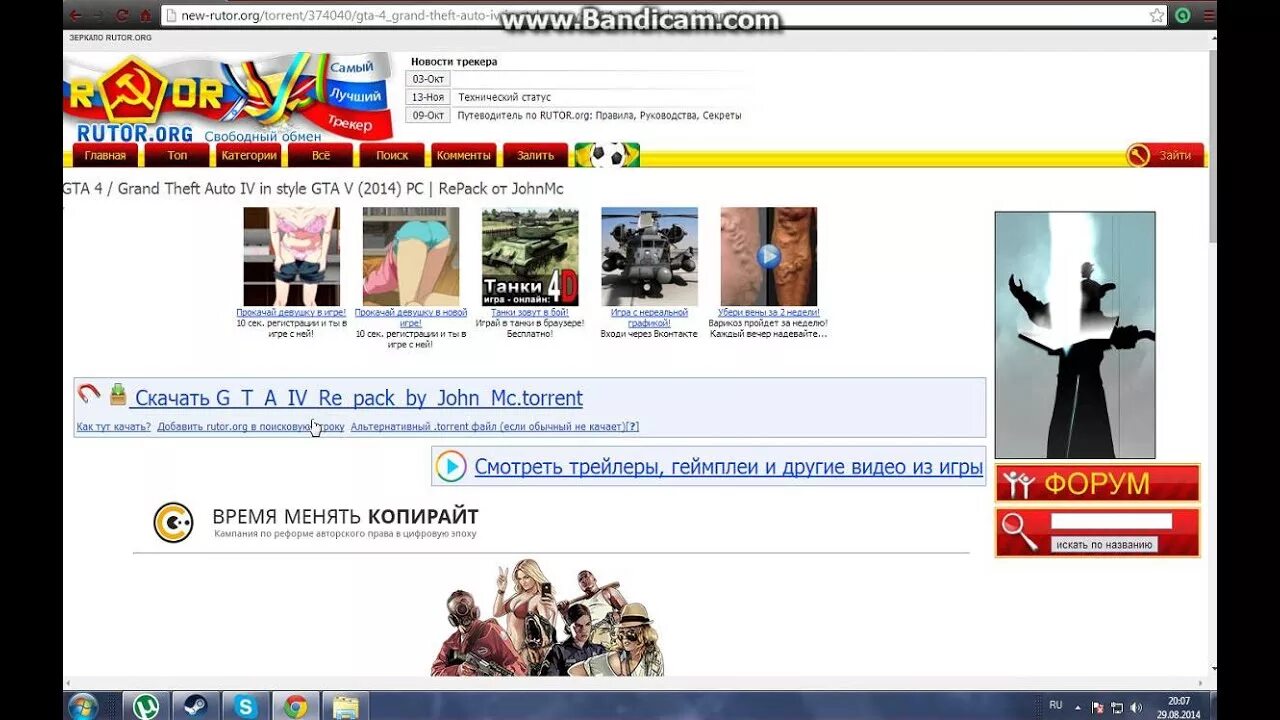Reload the page with the refresh icon
Screen dimensions: 1280x720
click(122, 15)
